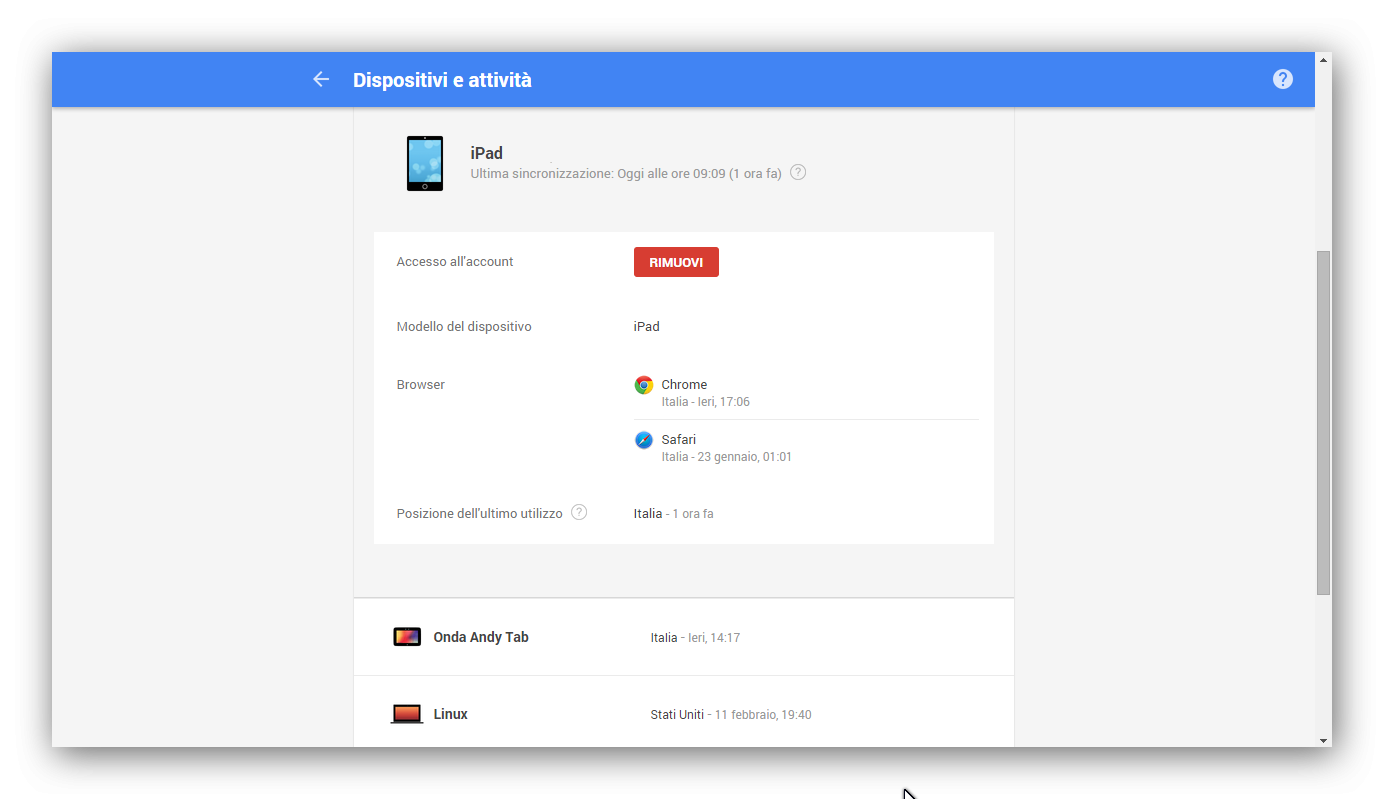Click the Onda Andy Tab tablet icon
Viewport: 1384px width, 799px height.
pyautogui.click(x=407, y=637)
